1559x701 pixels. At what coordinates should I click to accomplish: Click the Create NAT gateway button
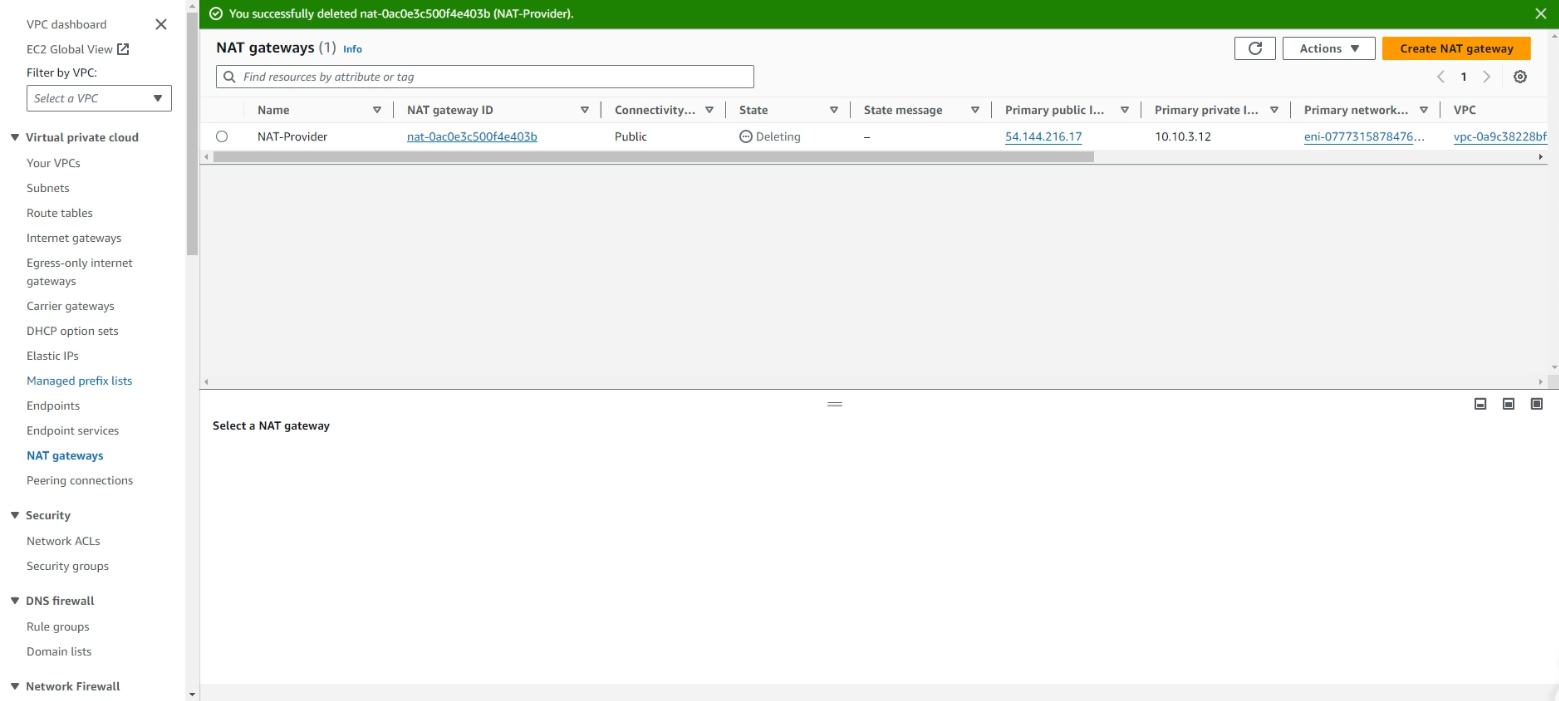coord(1456,48)
